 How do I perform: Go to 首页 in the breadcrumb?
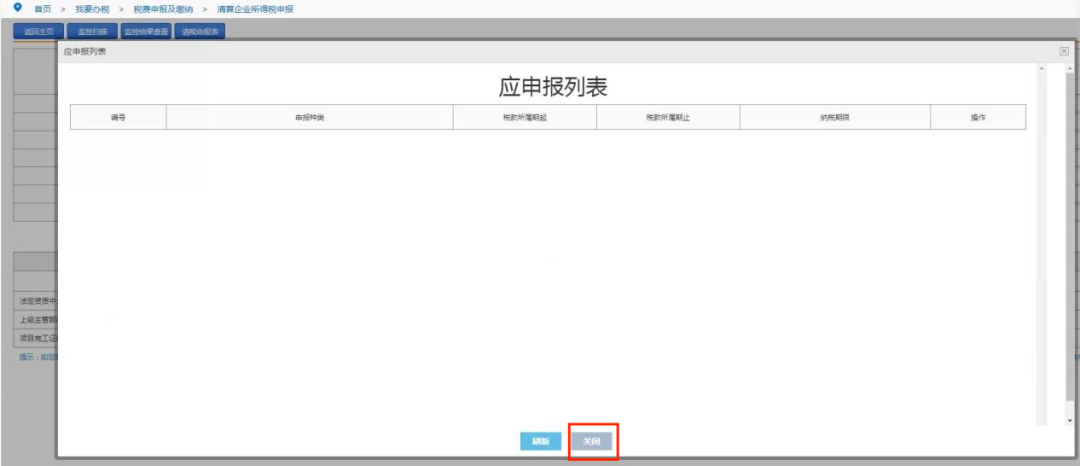[x=43, y=9]
